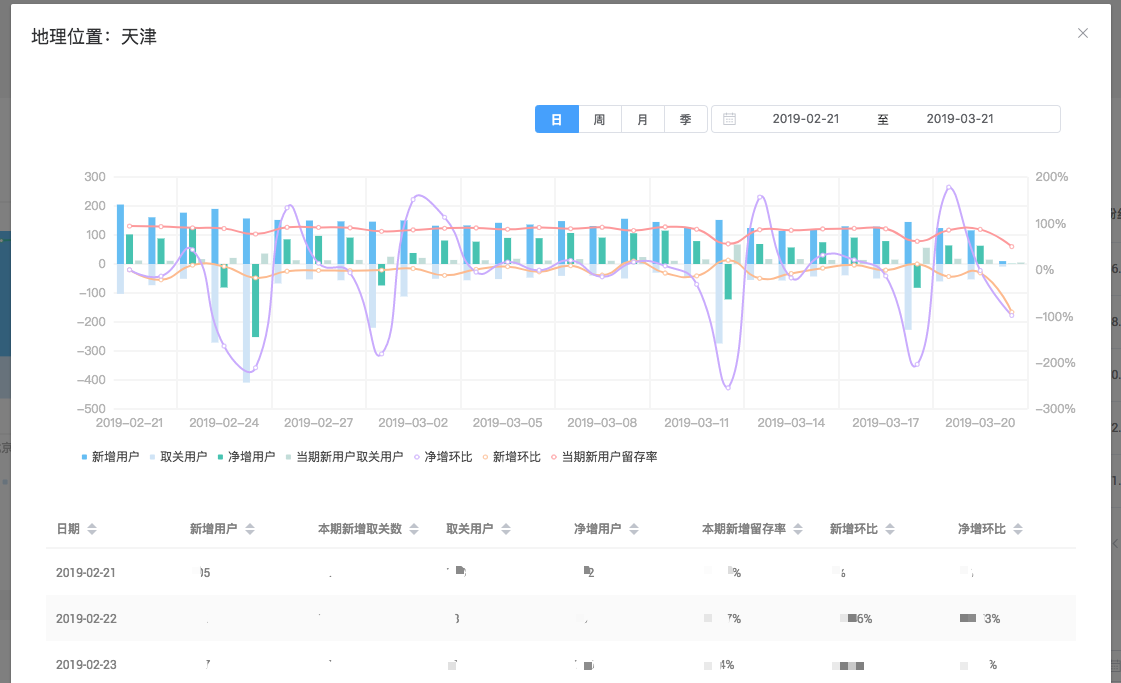
Task: Hide the 净增环比 line series
Action: point(442,457)
